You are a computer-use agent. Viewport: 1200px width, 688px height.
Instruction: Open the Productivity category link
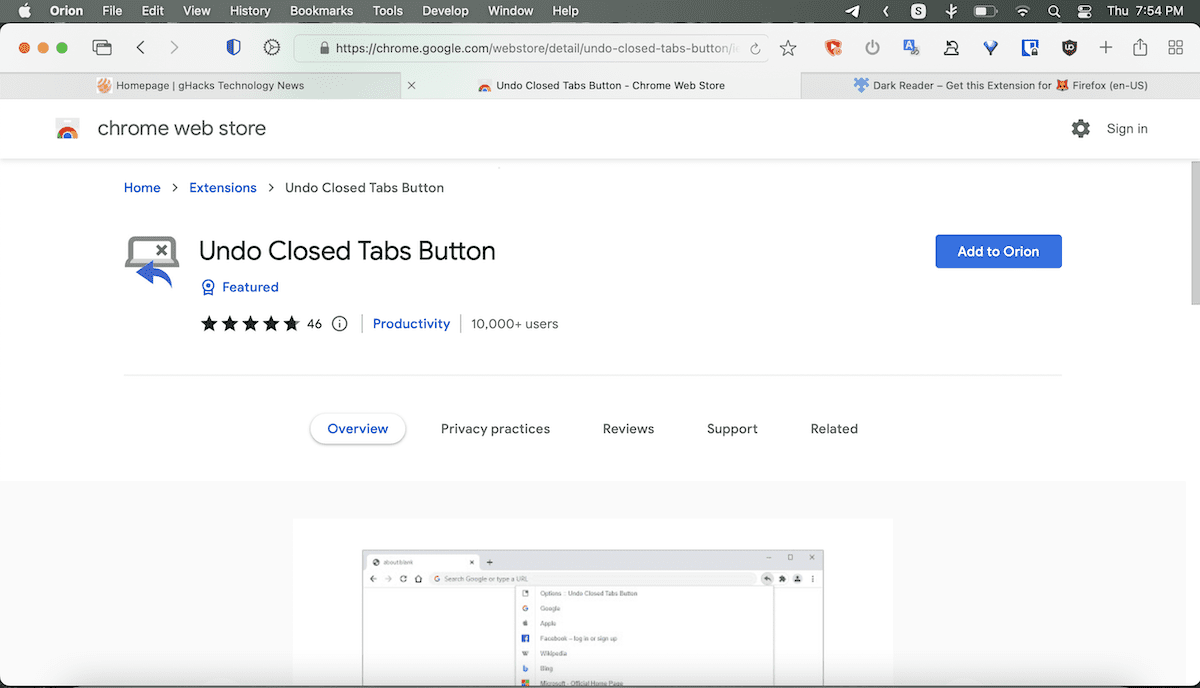click(411, 324)
